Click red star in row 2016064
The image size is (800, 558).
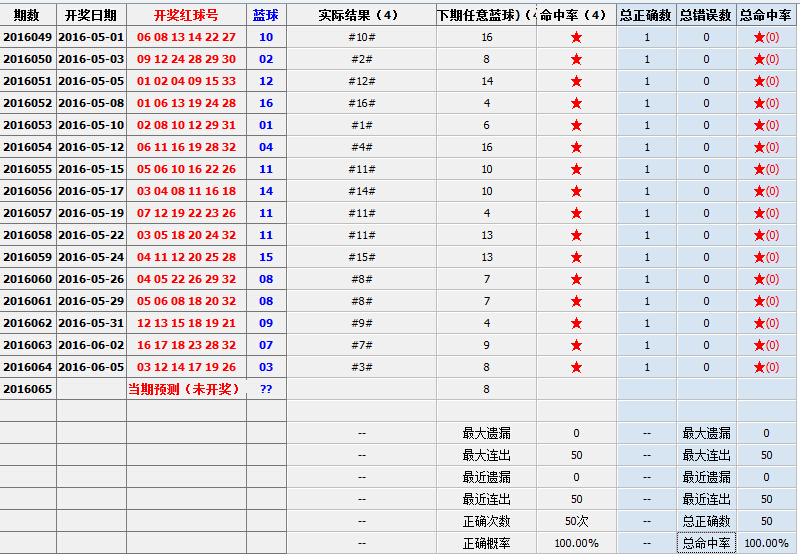[577, 367]
